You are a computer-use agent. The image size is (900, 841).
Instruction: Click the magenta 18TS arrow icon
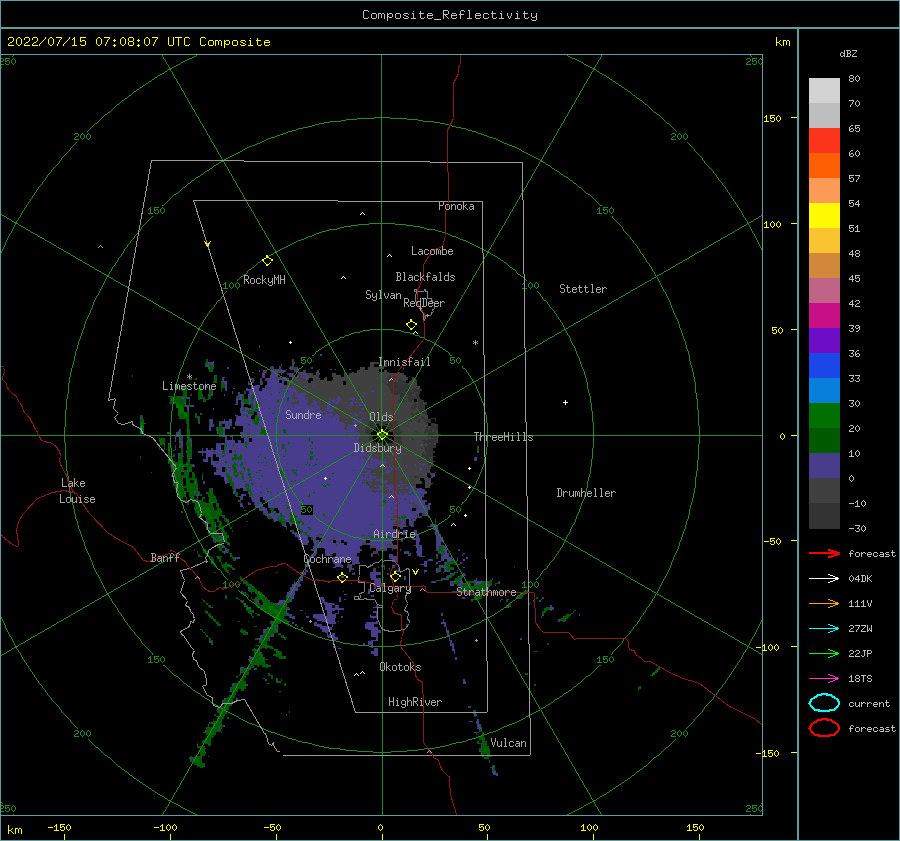pyautogui.click(x=824, y=679)
